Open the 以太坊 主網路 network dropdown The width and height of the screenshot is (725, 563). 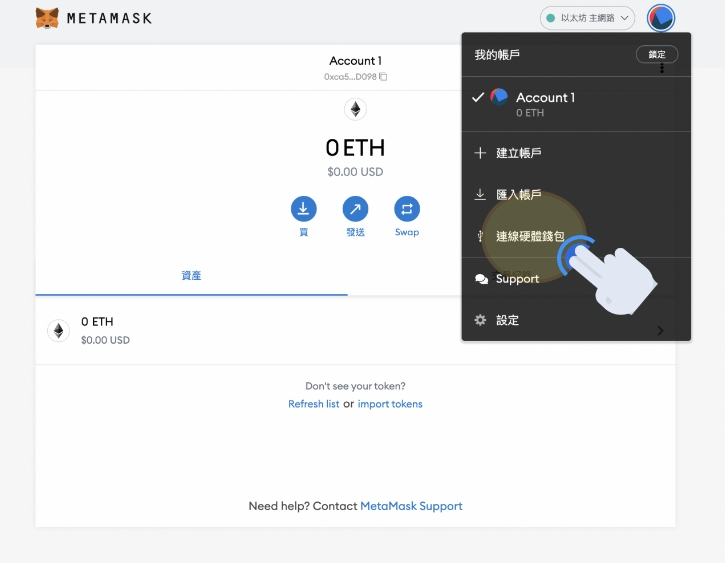pyautogui.click(x=587, y=18)
